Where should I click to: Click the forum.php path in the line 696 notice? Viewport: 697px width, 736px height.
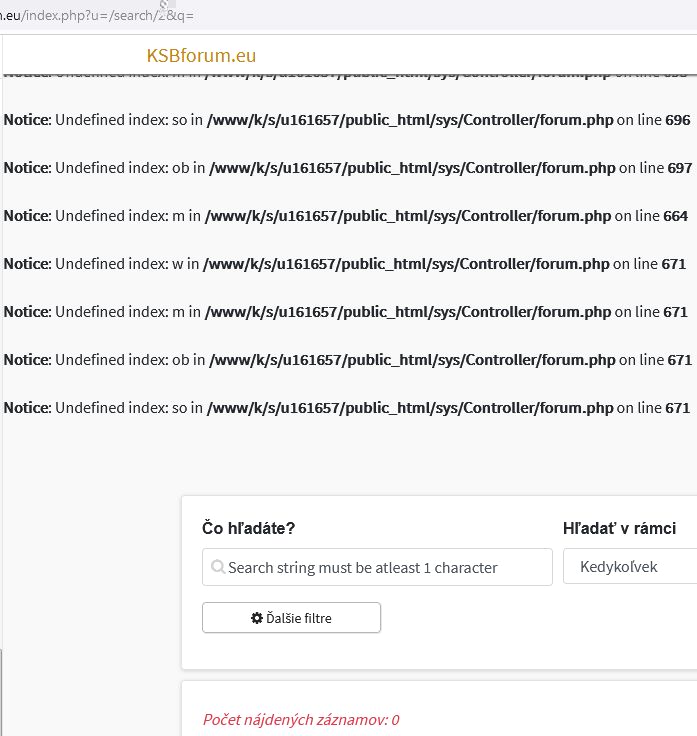[x=410, y=120]
